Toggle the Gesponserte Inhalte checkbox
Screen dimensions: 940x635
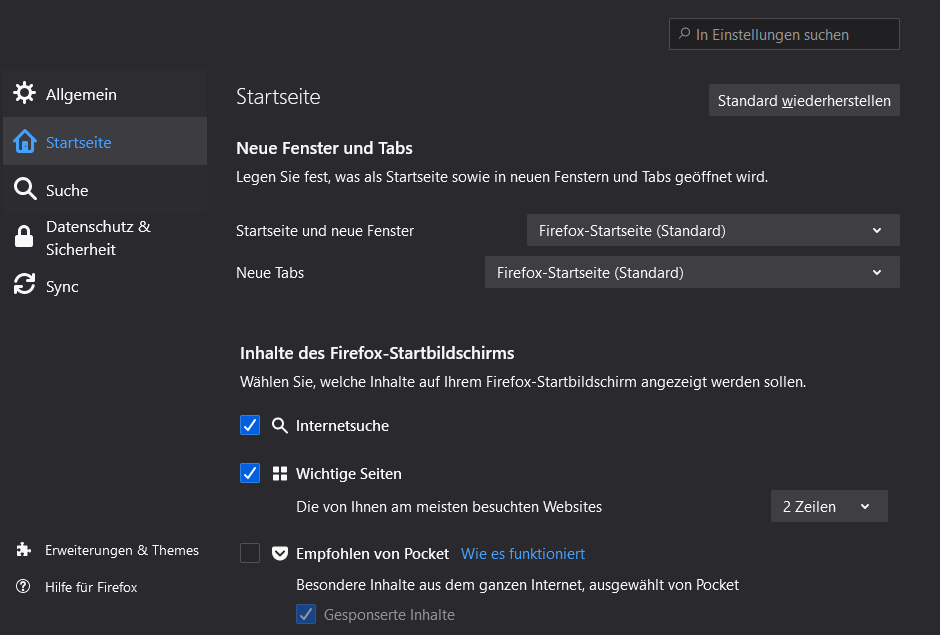[x=306, y=614]
